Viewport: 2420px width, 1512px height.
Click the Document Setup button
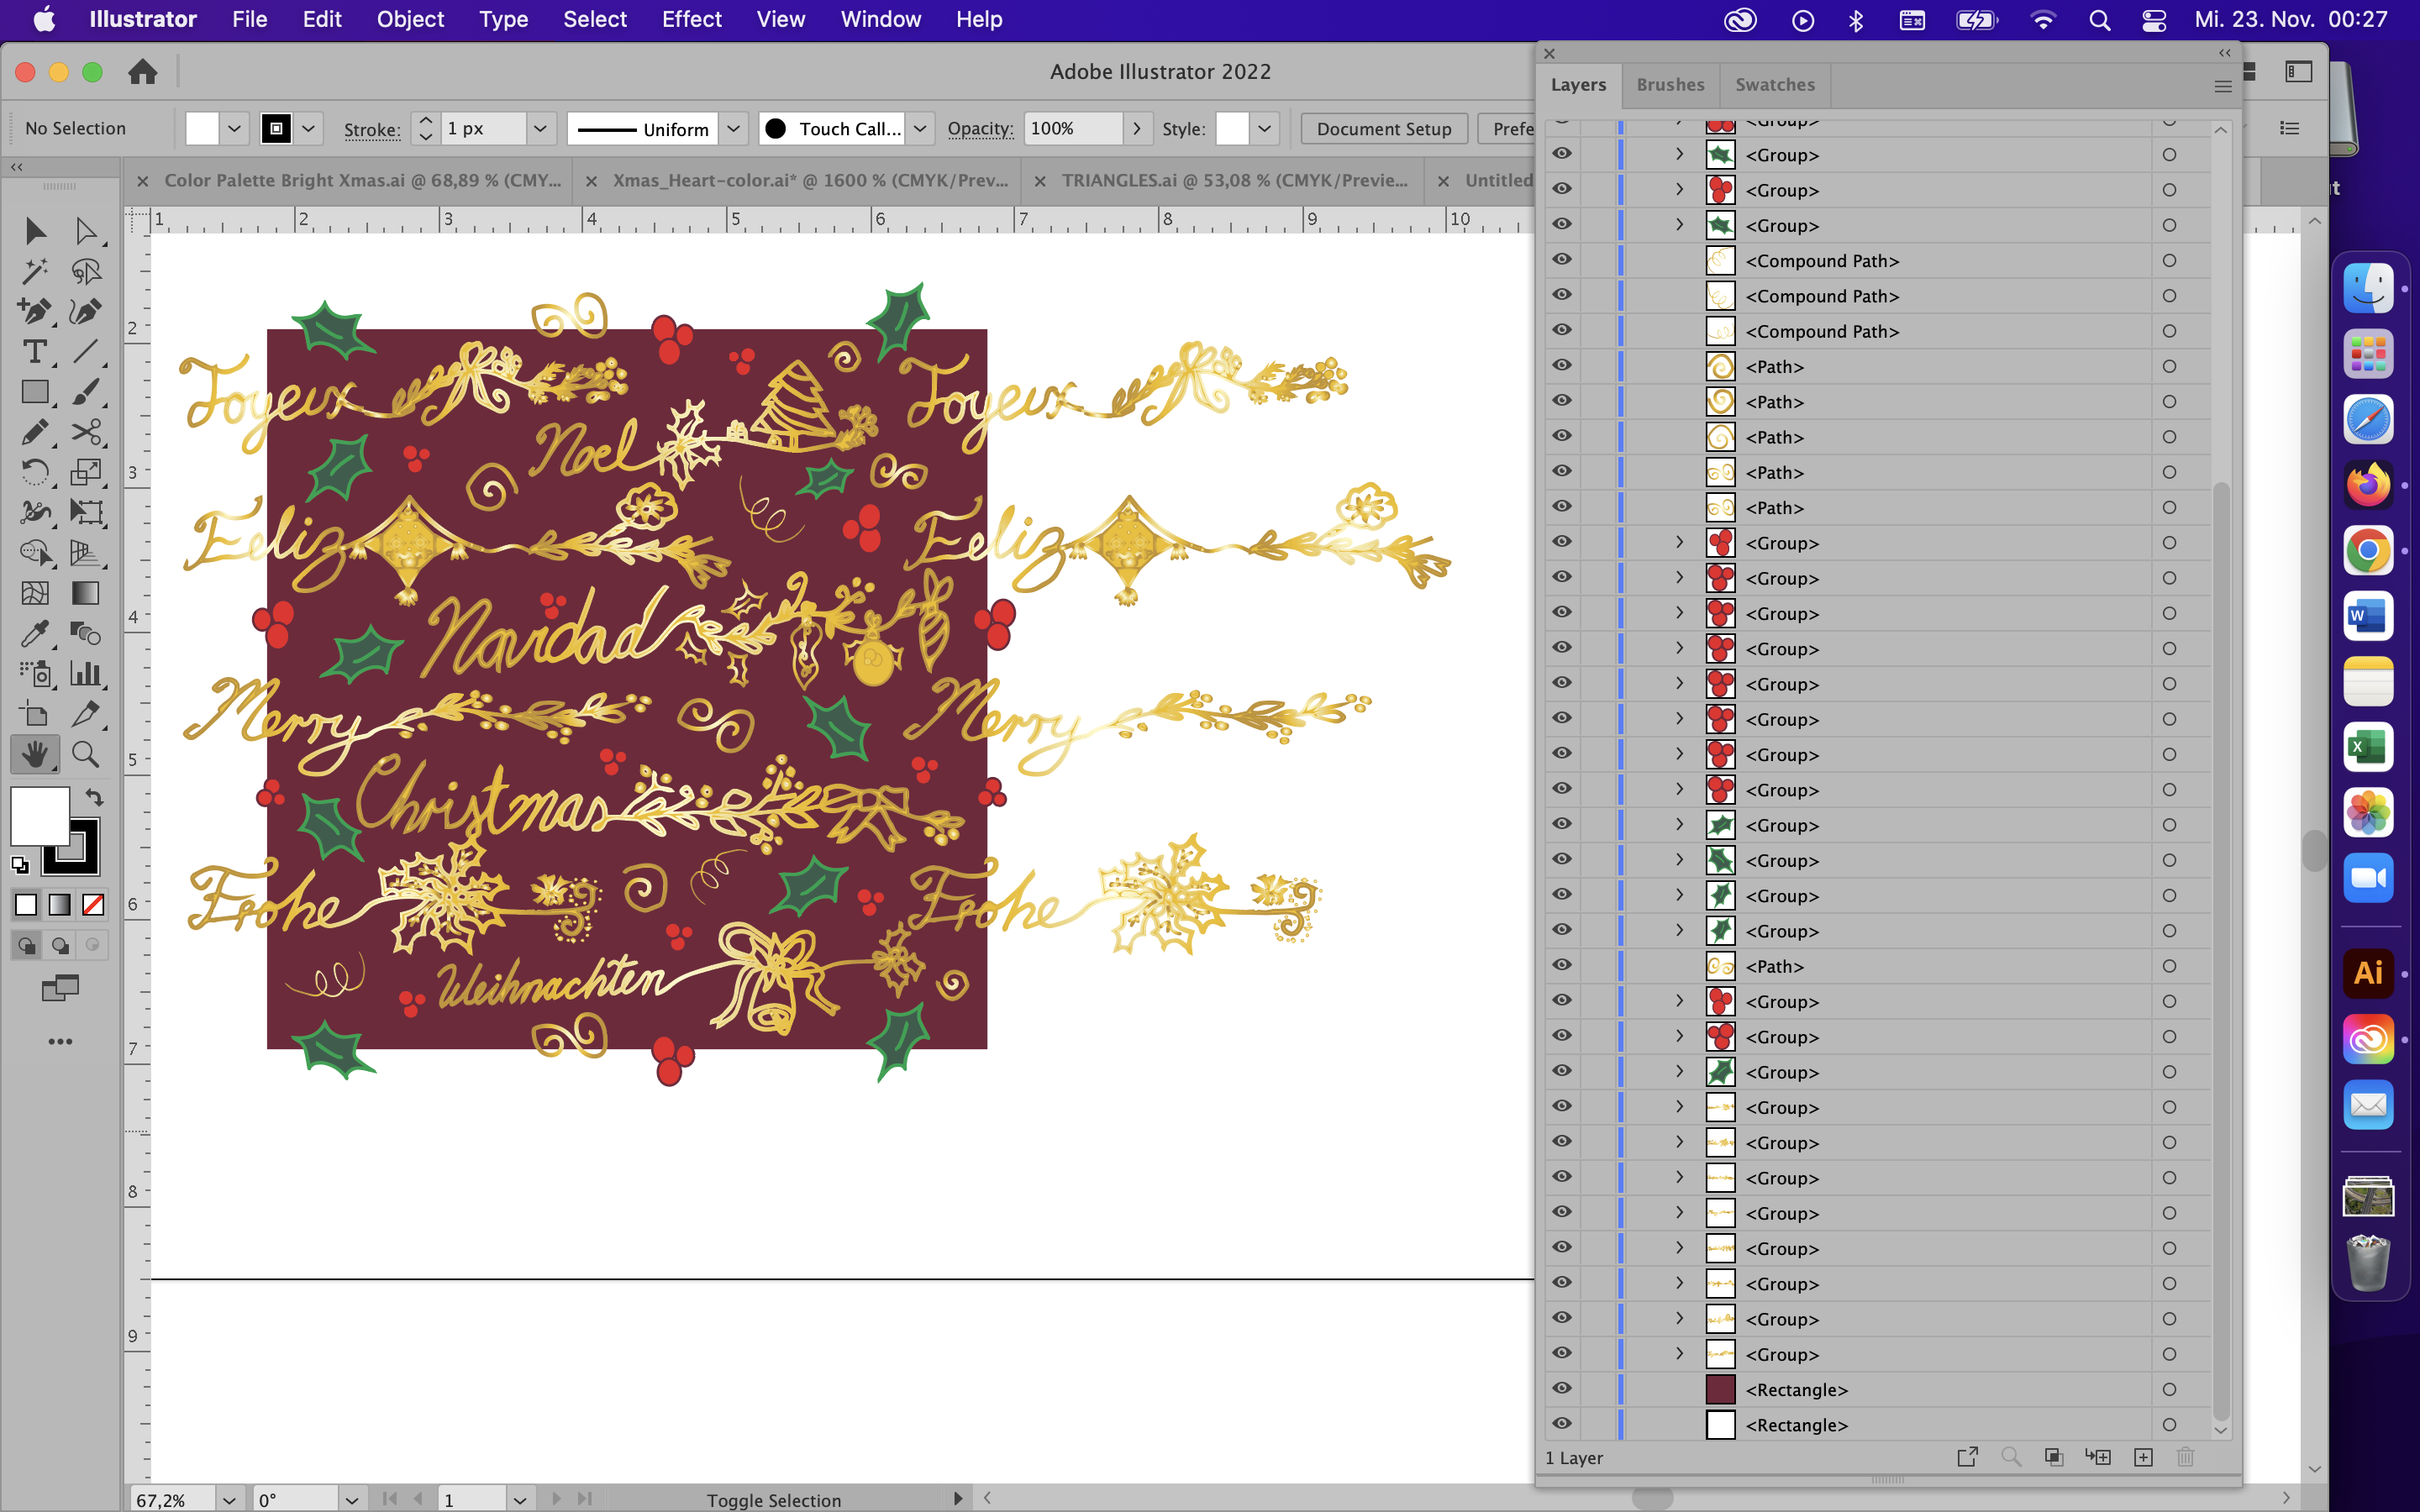tap(1383, 128)
